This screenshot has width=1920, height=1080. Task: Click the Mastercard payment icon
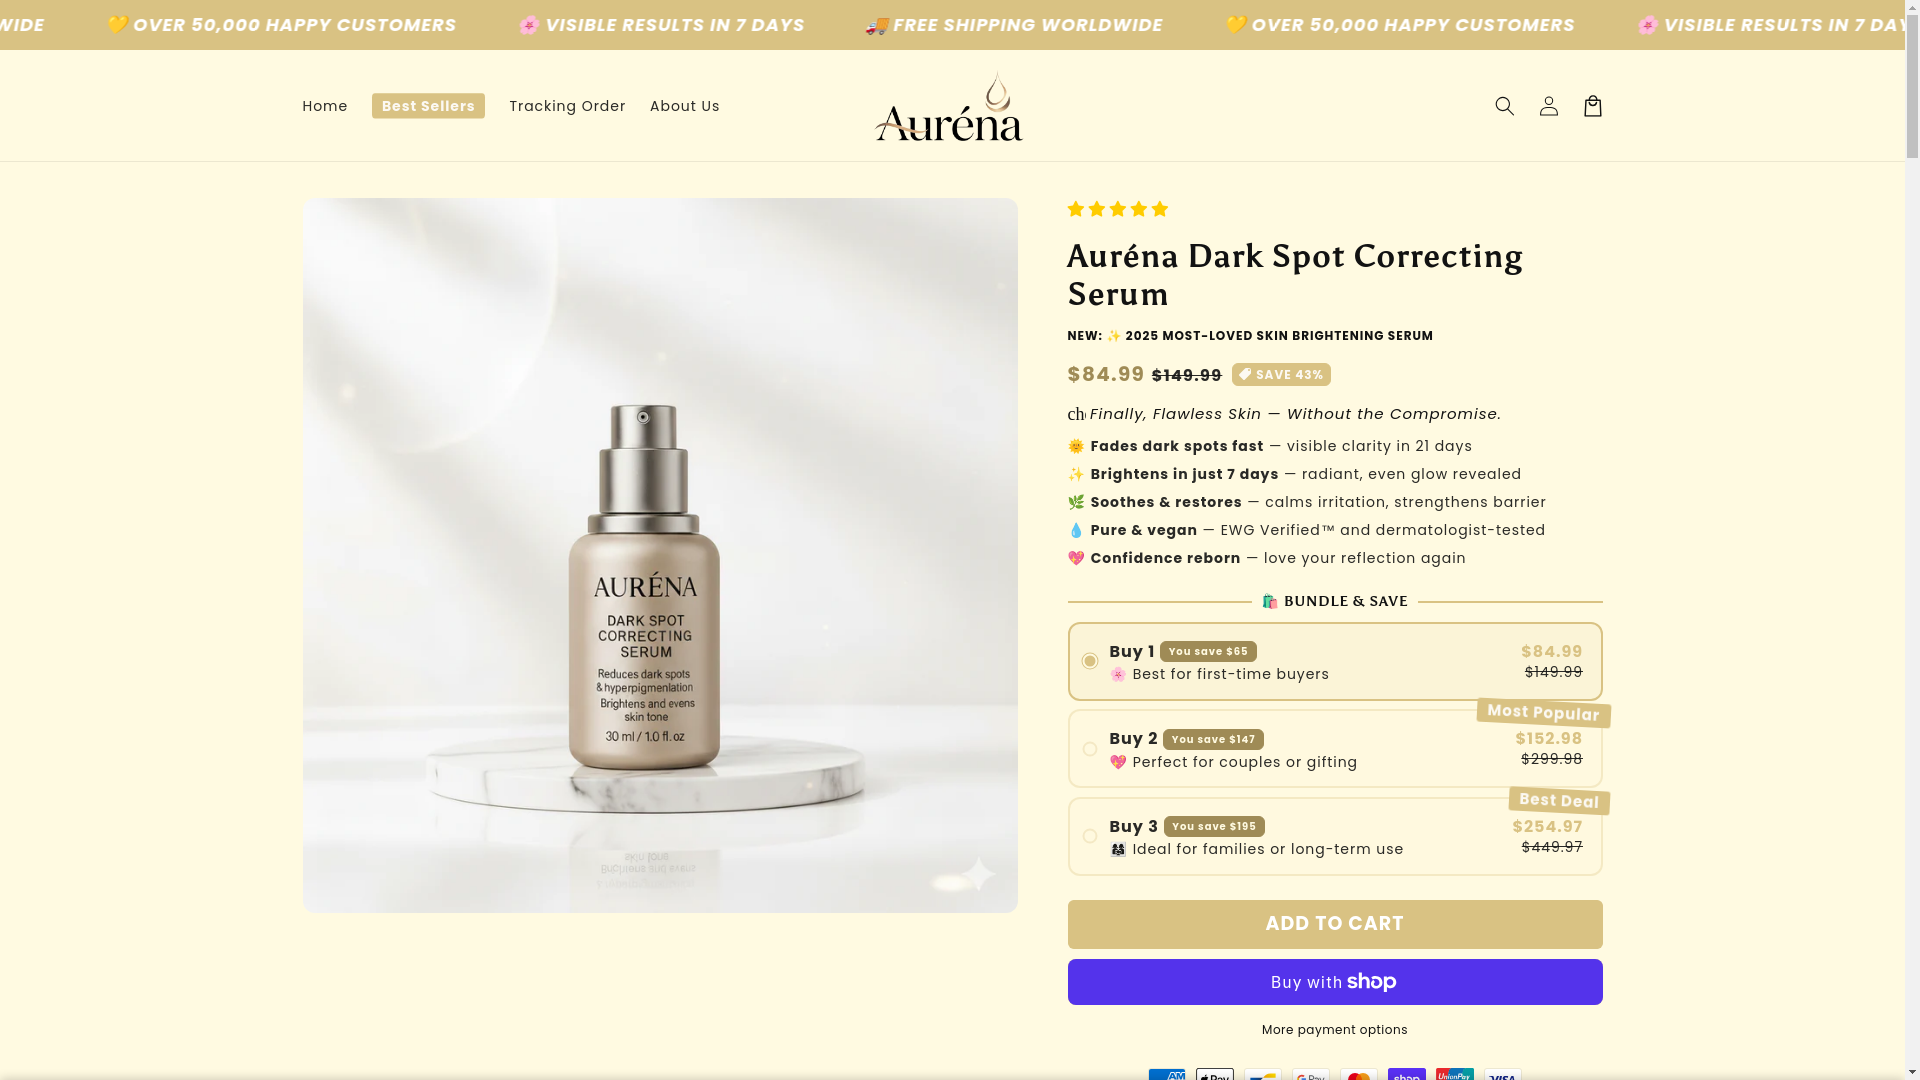1358,1075
